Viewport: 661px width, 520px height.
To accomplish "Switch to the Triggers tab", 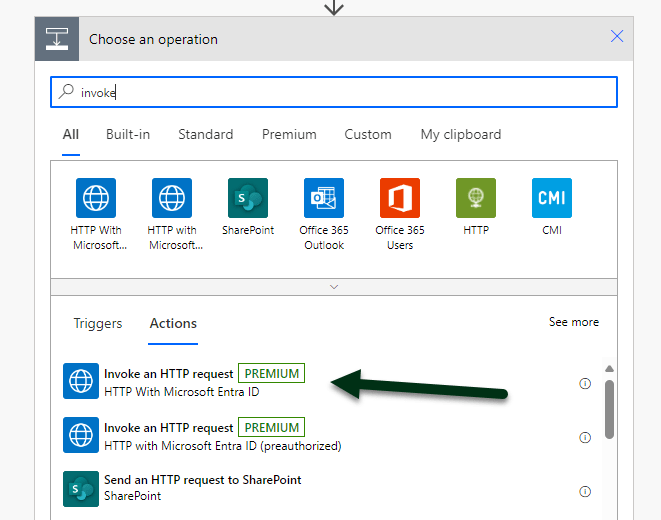I will (x=98, y=323).
